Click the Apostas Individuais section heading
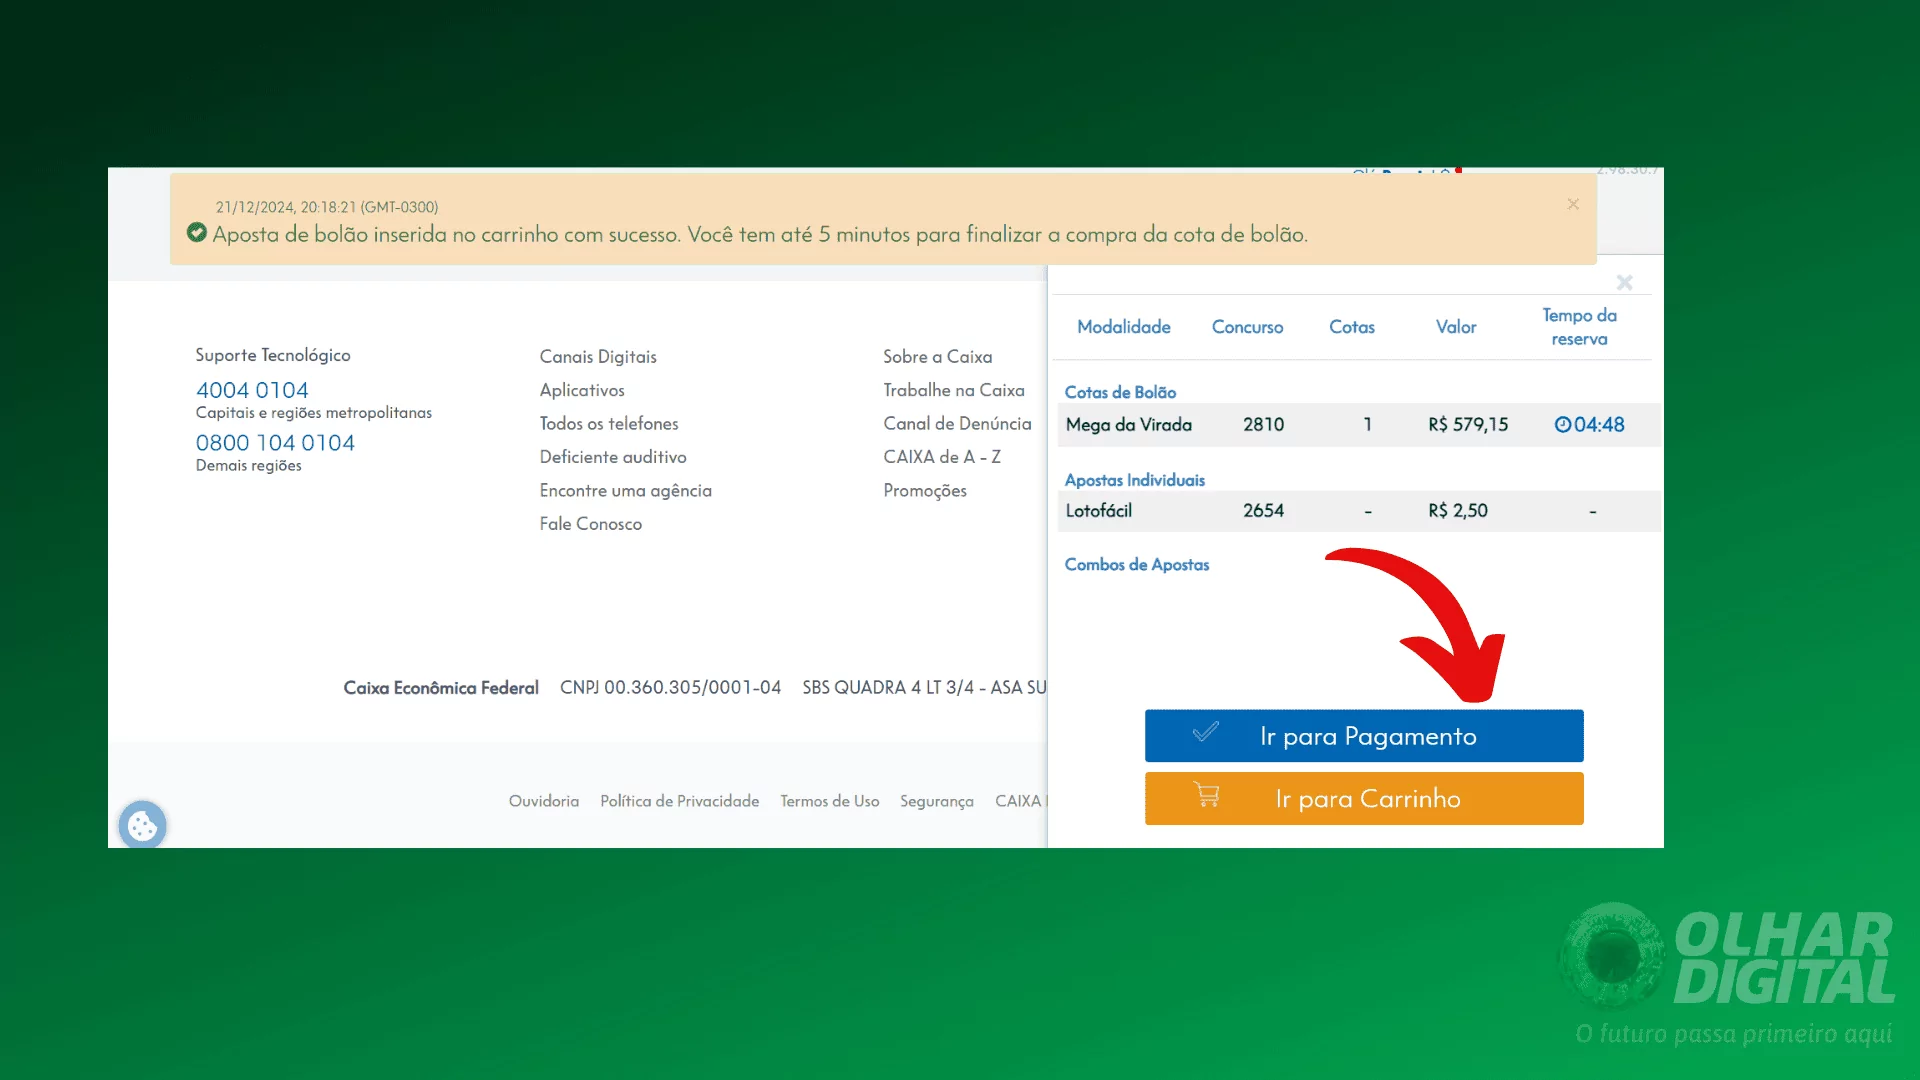The image size is (1920, 1080). click(x=1135, y=480)
